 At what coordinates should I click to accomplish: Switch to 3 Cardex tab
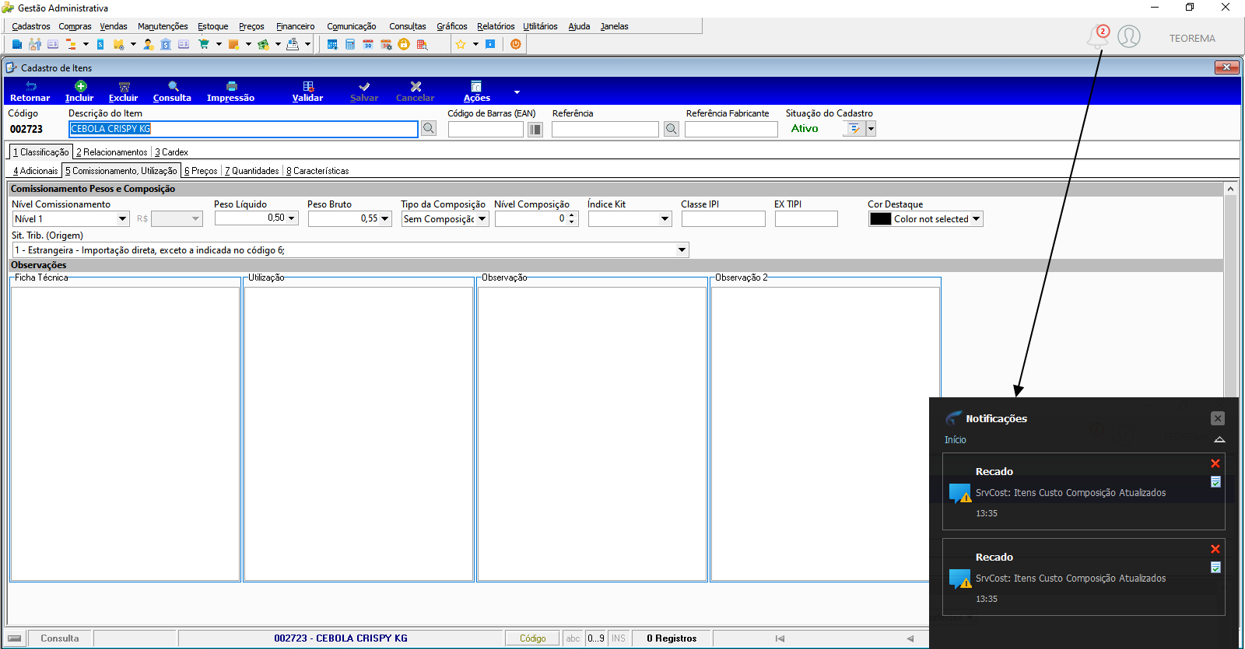tap(171, 152)
